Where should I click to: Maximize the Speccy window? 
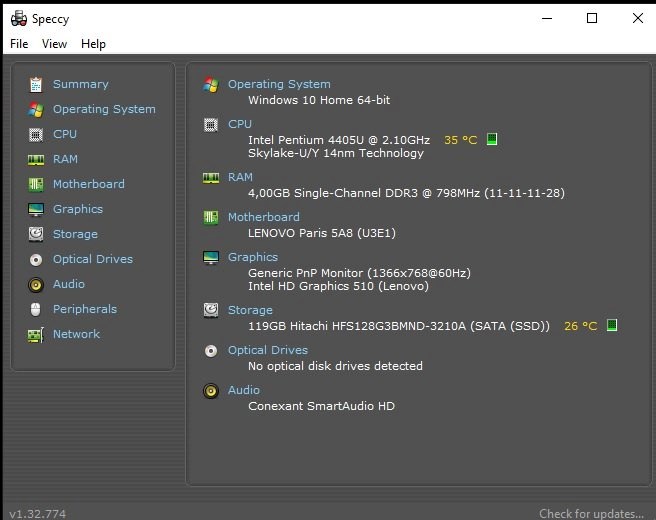click(x=592, y=18)
